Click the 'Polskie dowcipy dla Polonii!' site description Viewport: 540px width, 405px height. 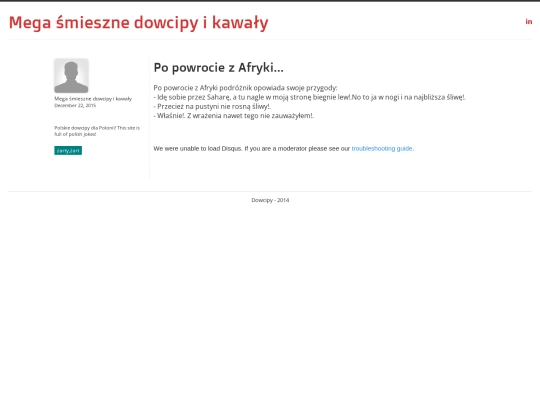[97, 131]
